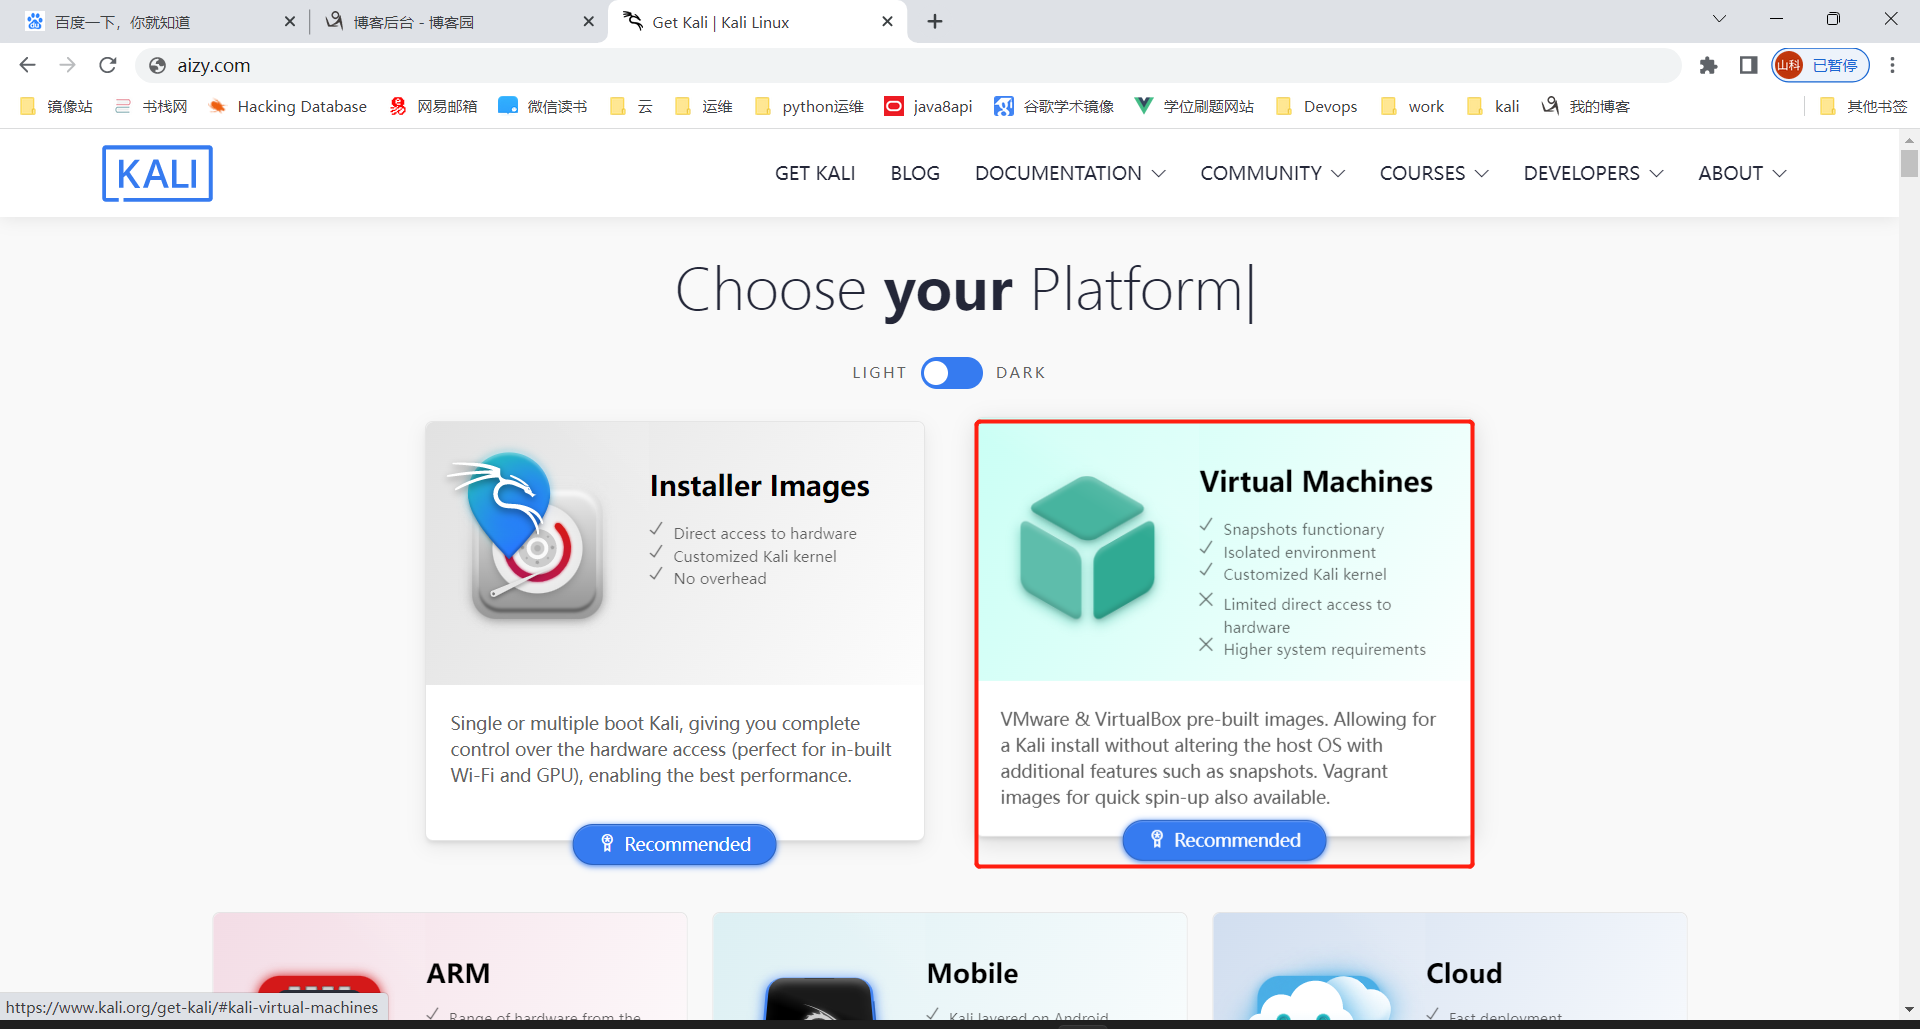Go forward with the browser arrow

click(x=67, y=65)
